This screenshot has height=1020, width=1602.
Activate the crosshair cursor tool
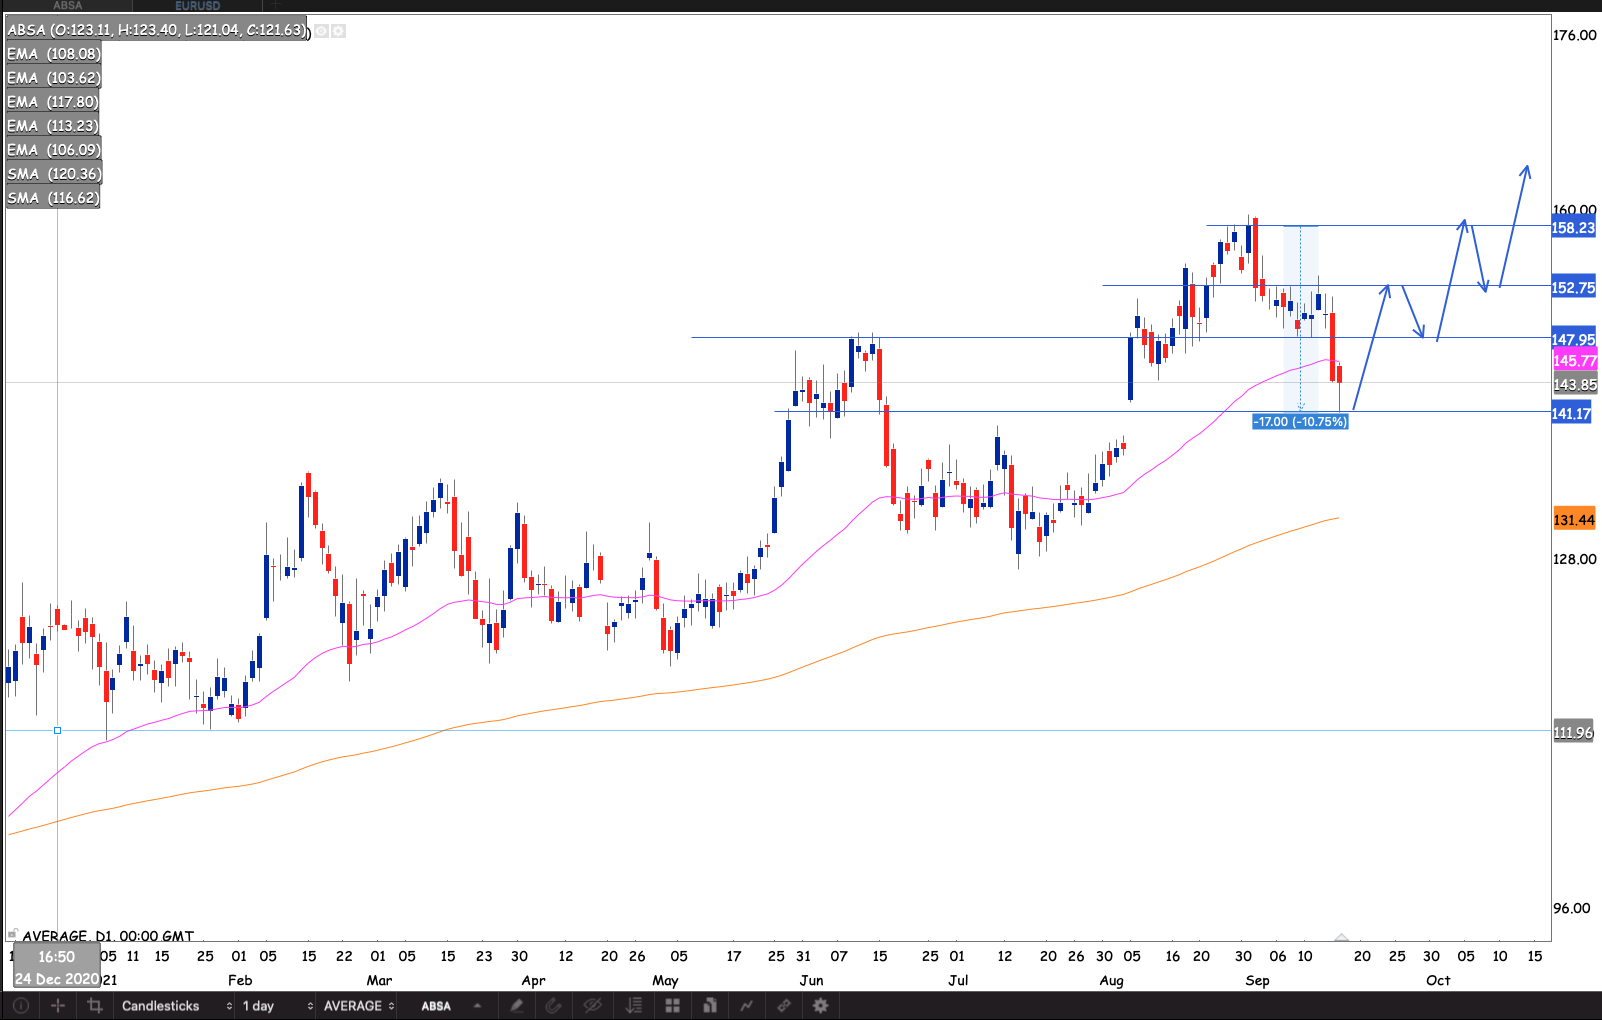tap(58, 1005)
